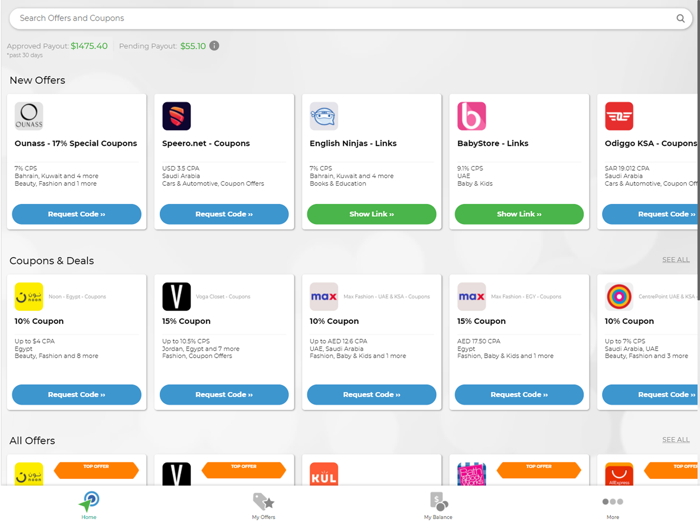This screenshot has width=700, height=525.
Task: Click the Voga Closet TOP OFFER badge
Action: pos(244,470)
